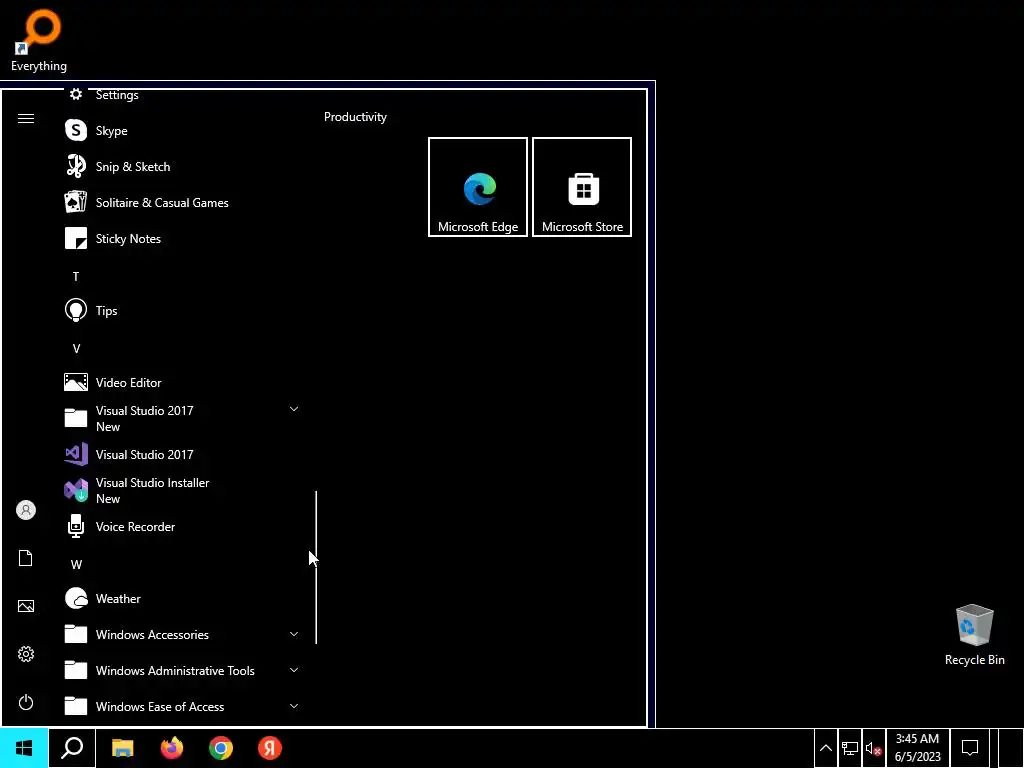Launch Google Chrome from taskbar
Screen dimensions: 1024x768
point(221,748)
